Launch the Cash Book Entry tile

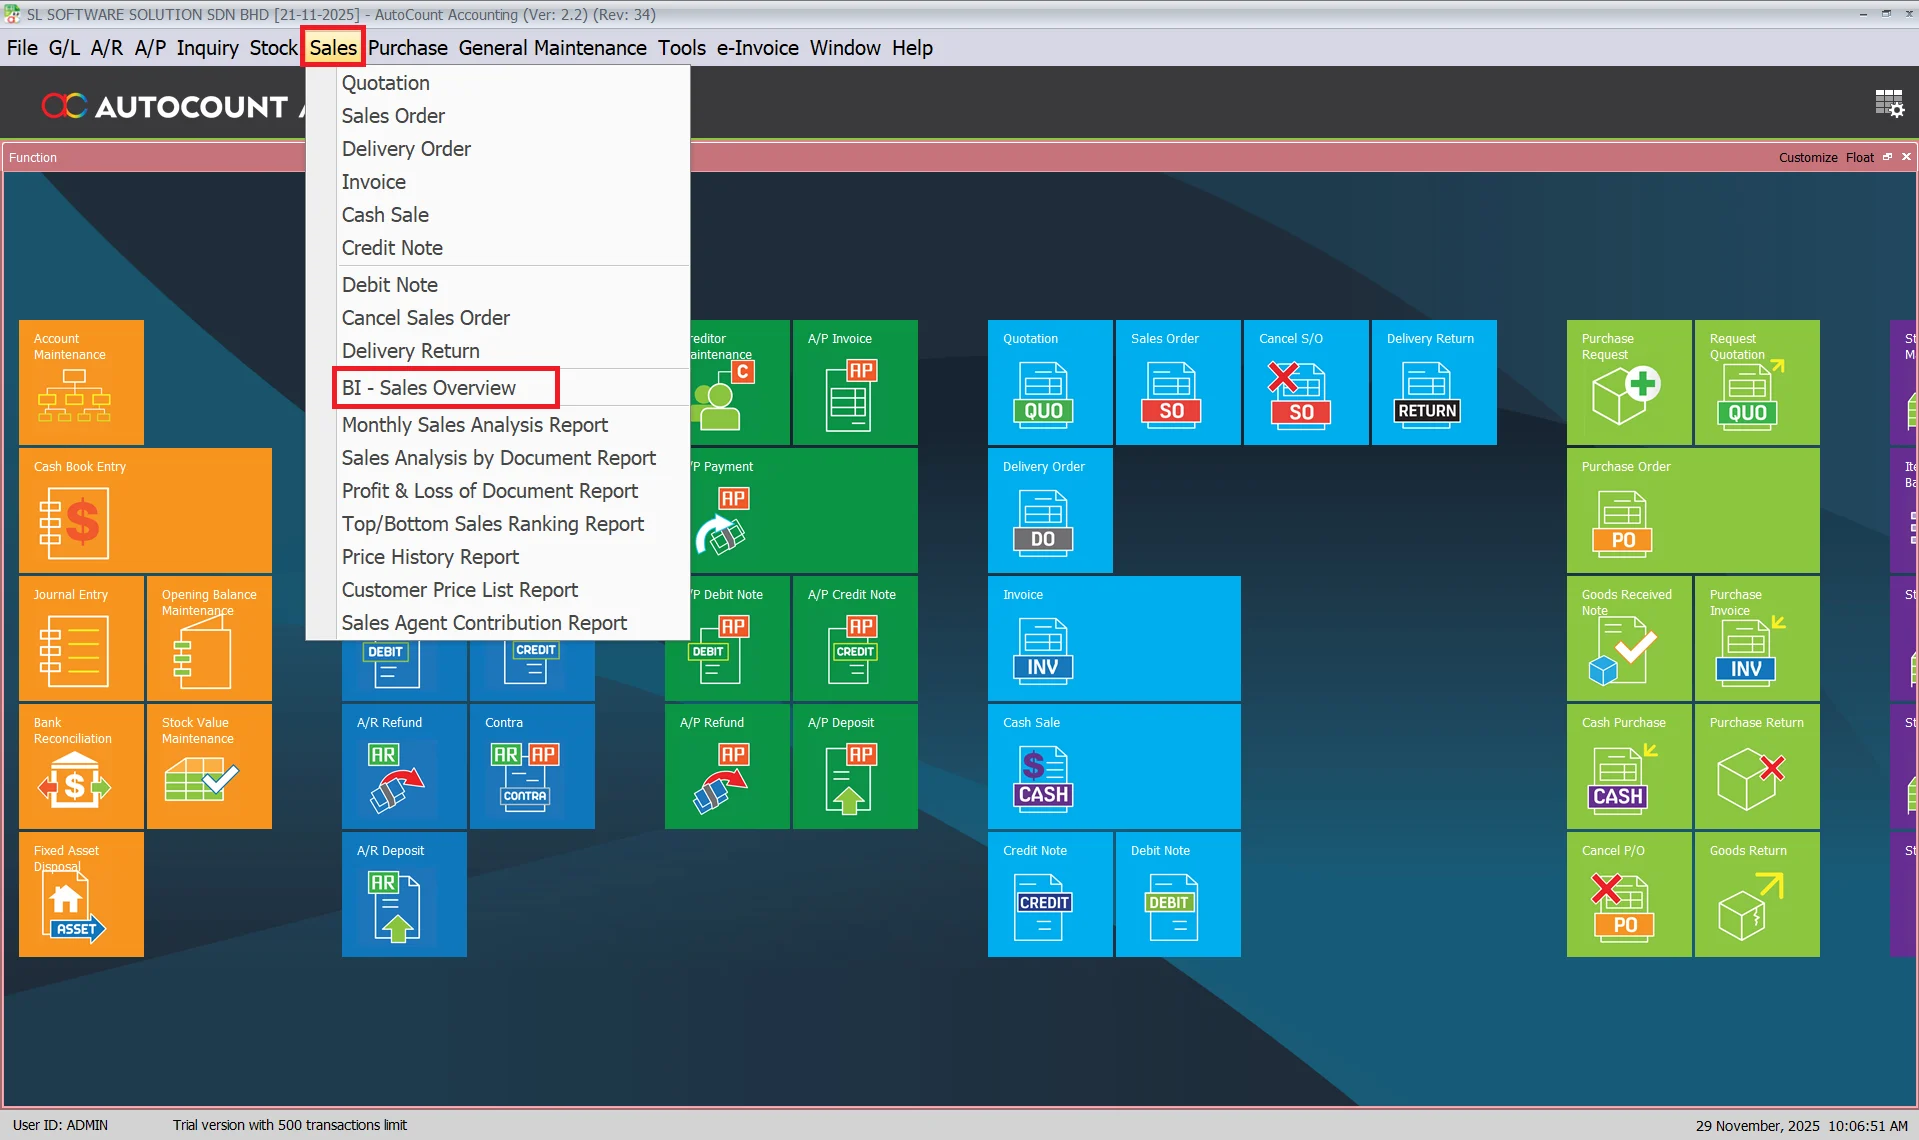[x=145, y=510]
